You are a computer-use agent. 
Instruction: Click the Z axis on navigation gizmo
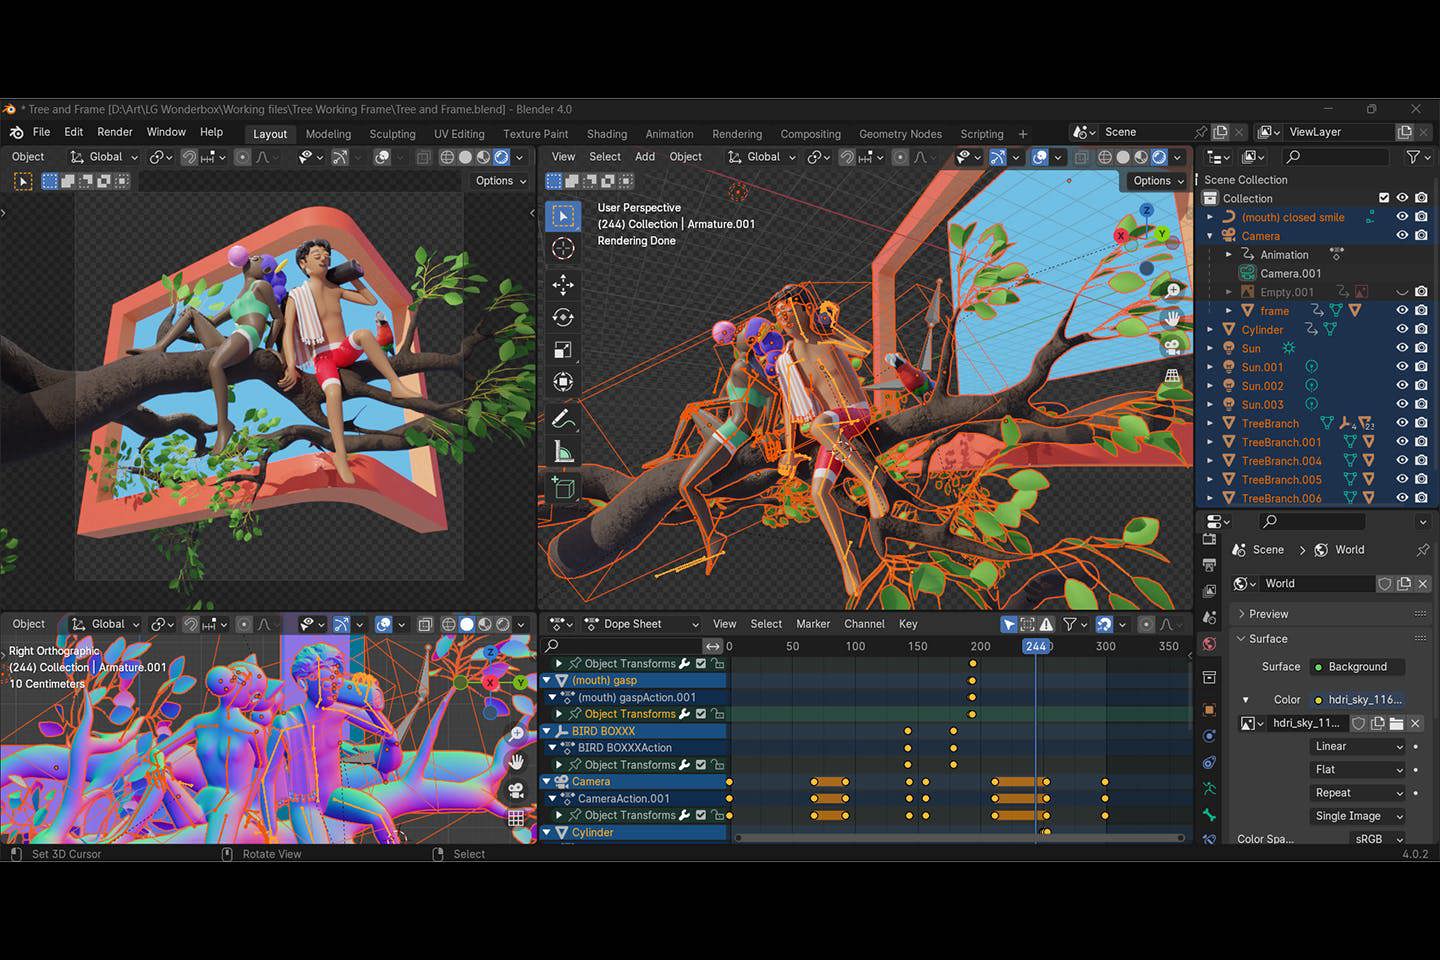[1146, 210]
